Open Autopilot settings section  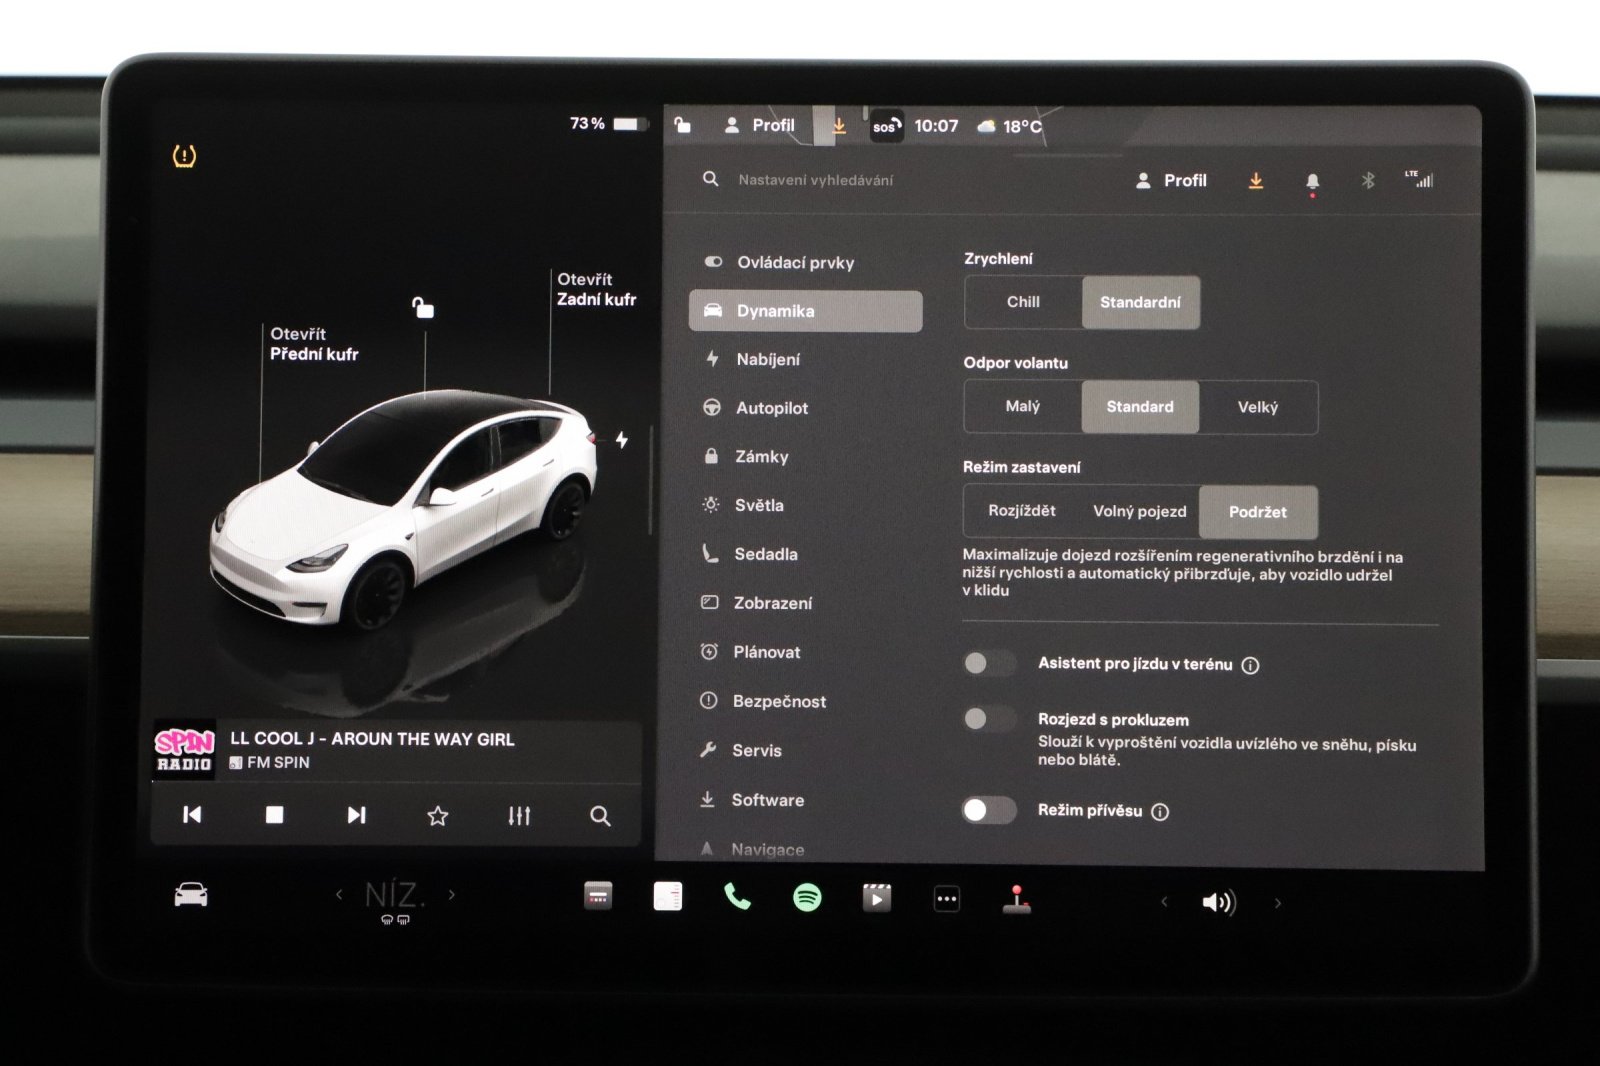click(x=805, y=408)
